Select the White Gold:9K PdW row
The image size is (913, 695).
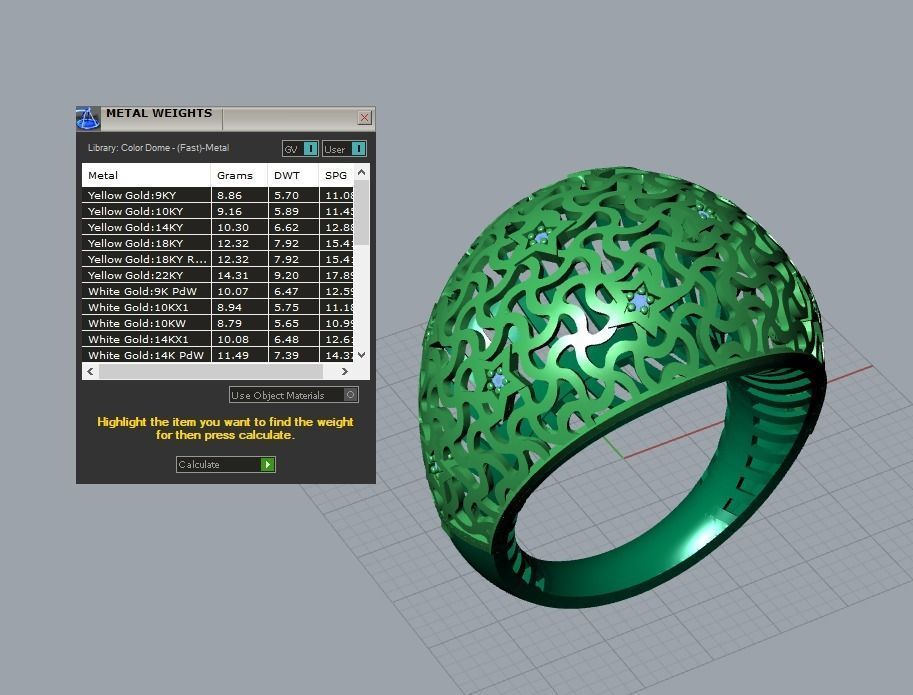pyautogui.click(x=218, y=291)
